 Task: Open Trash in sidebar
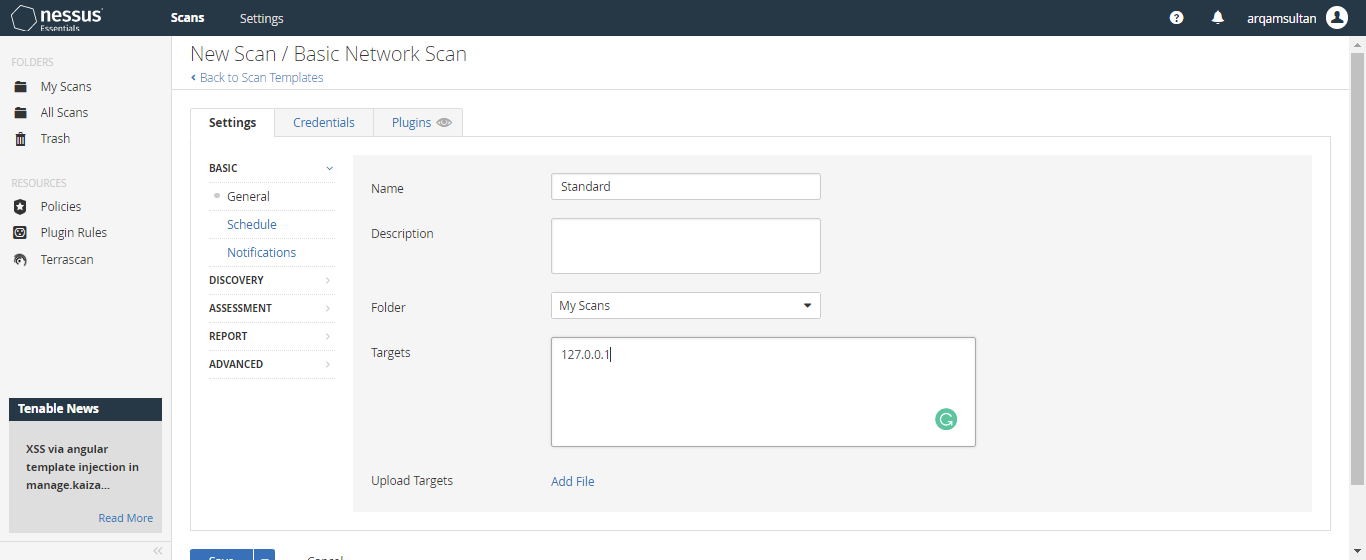[56, 139]
